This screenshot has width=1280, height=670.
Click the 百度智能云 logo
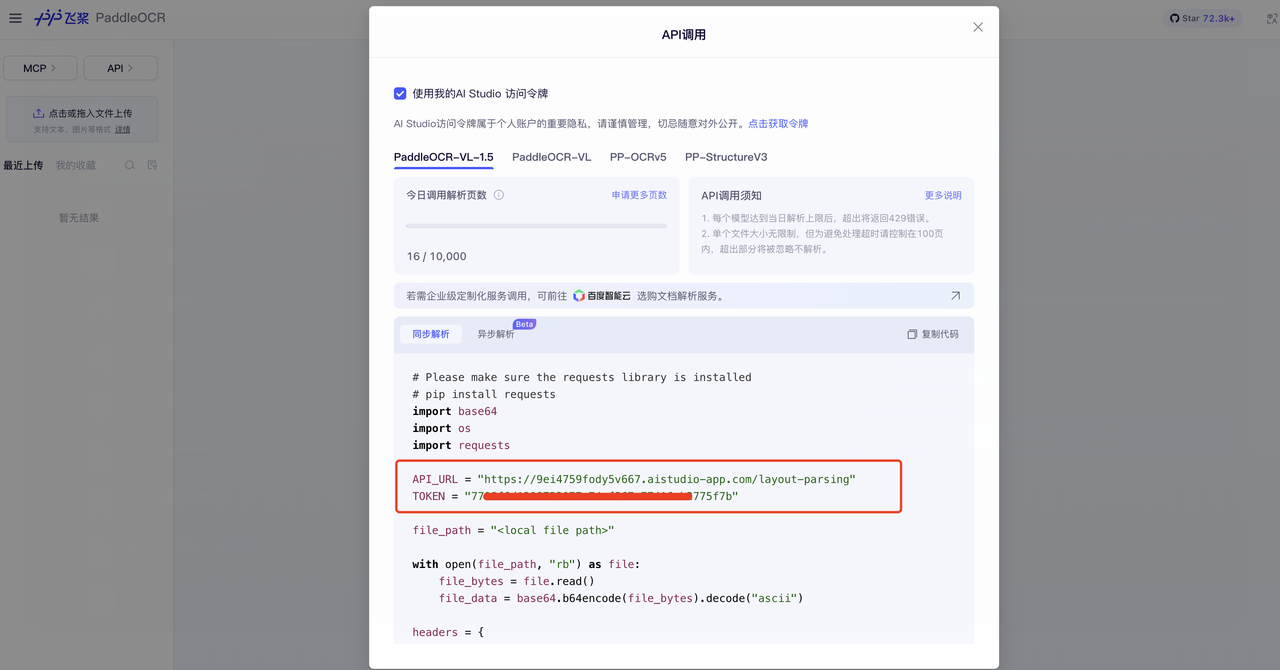tap(602, 296)
